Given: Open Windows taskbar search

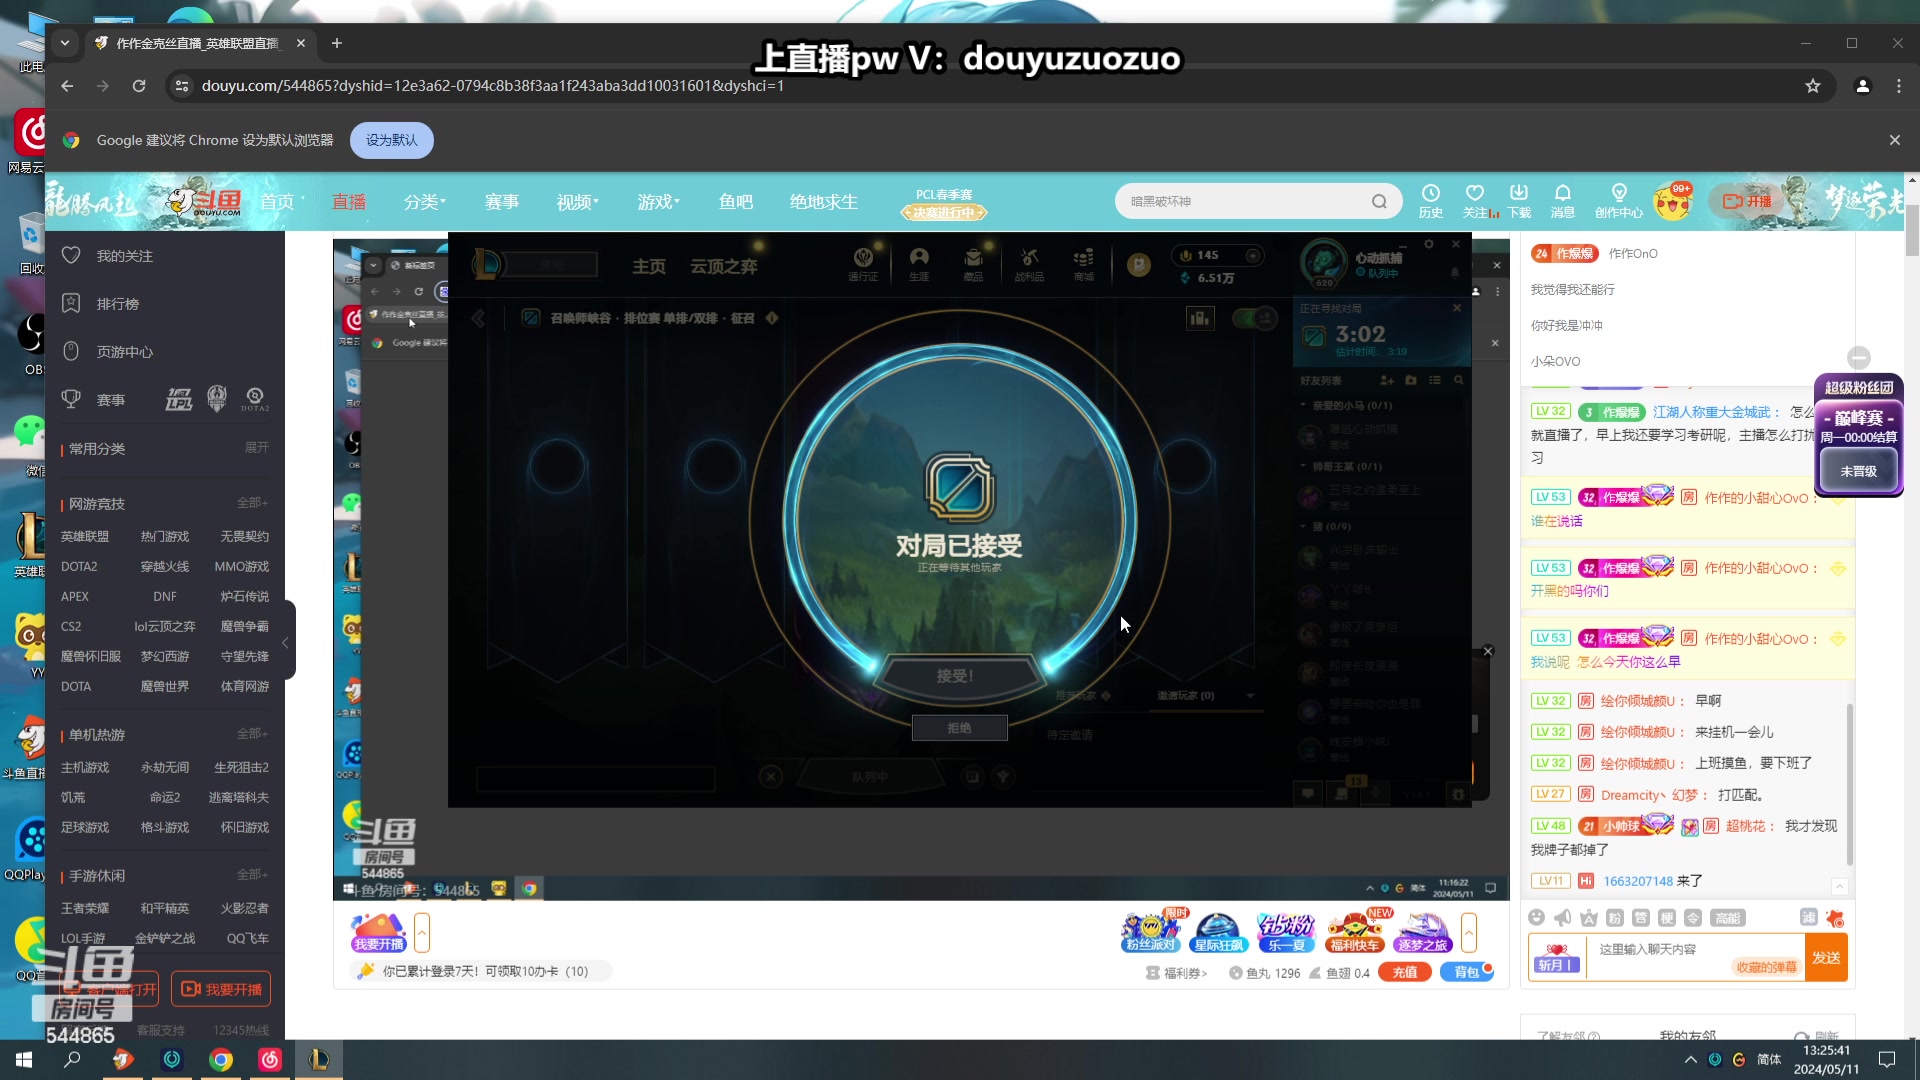Looking at the screenshot, I should [x=72, y=1059].
